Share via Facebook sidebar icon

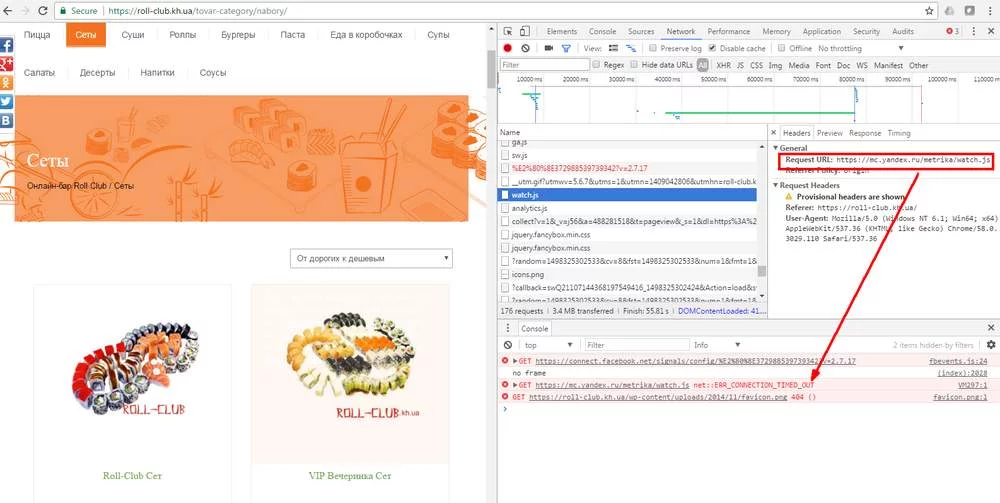pyautogui.click(x=6, y=45)
